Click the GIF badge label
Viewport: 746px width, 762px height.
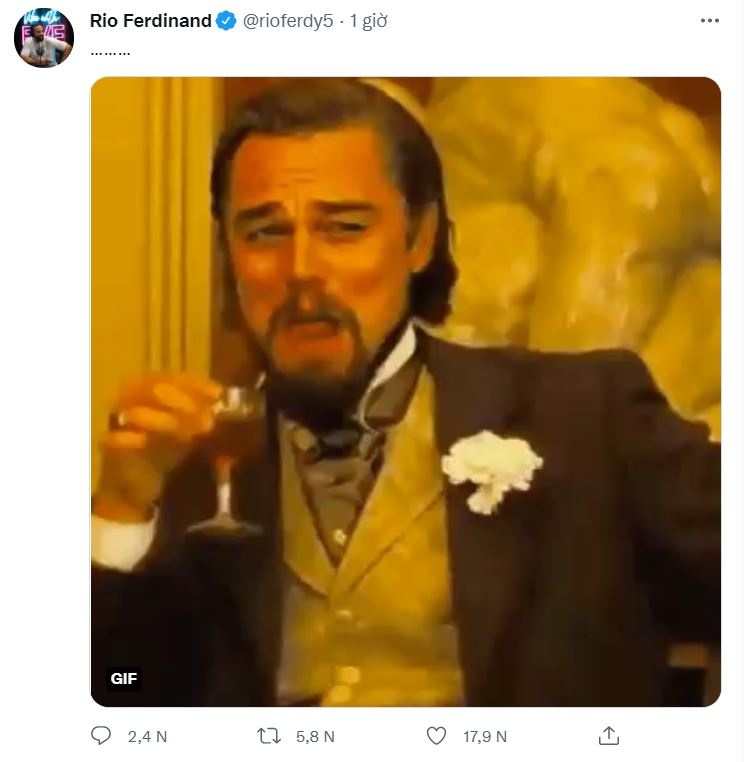pyautogui.click(x=124, y=679)
